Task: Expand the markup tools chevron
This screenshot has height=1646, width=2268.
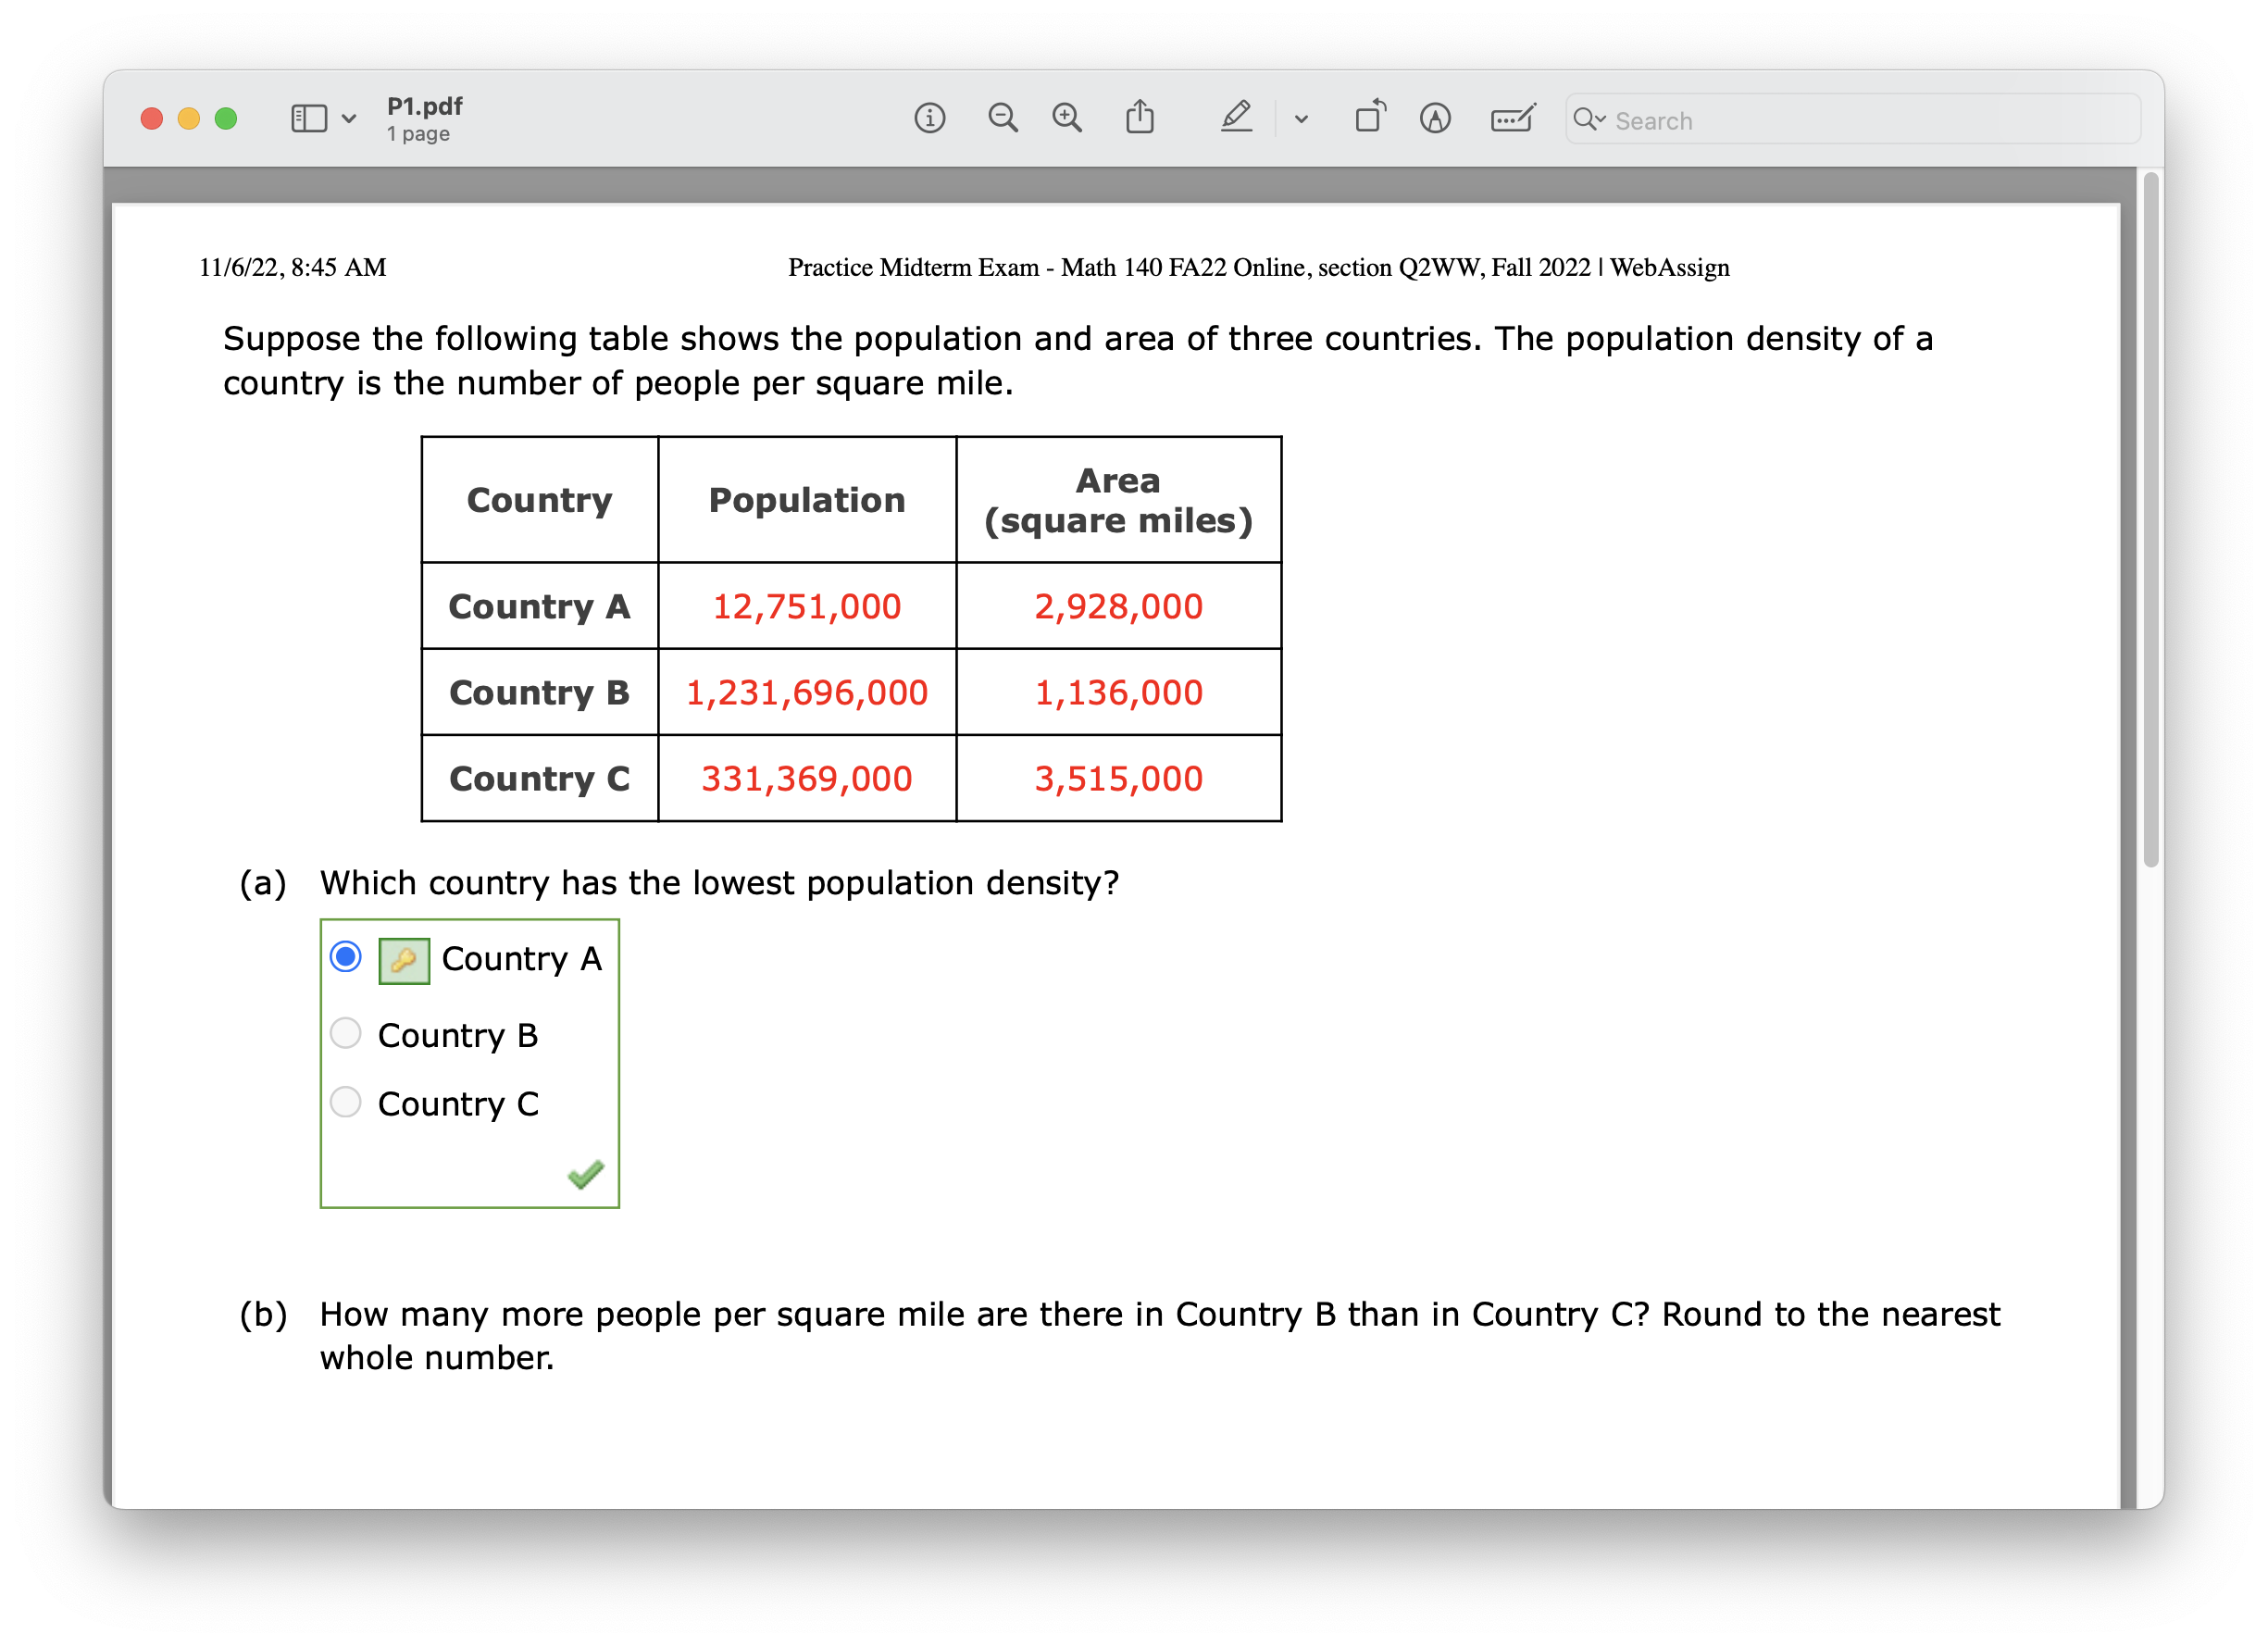Action: tap(1302, 119)
